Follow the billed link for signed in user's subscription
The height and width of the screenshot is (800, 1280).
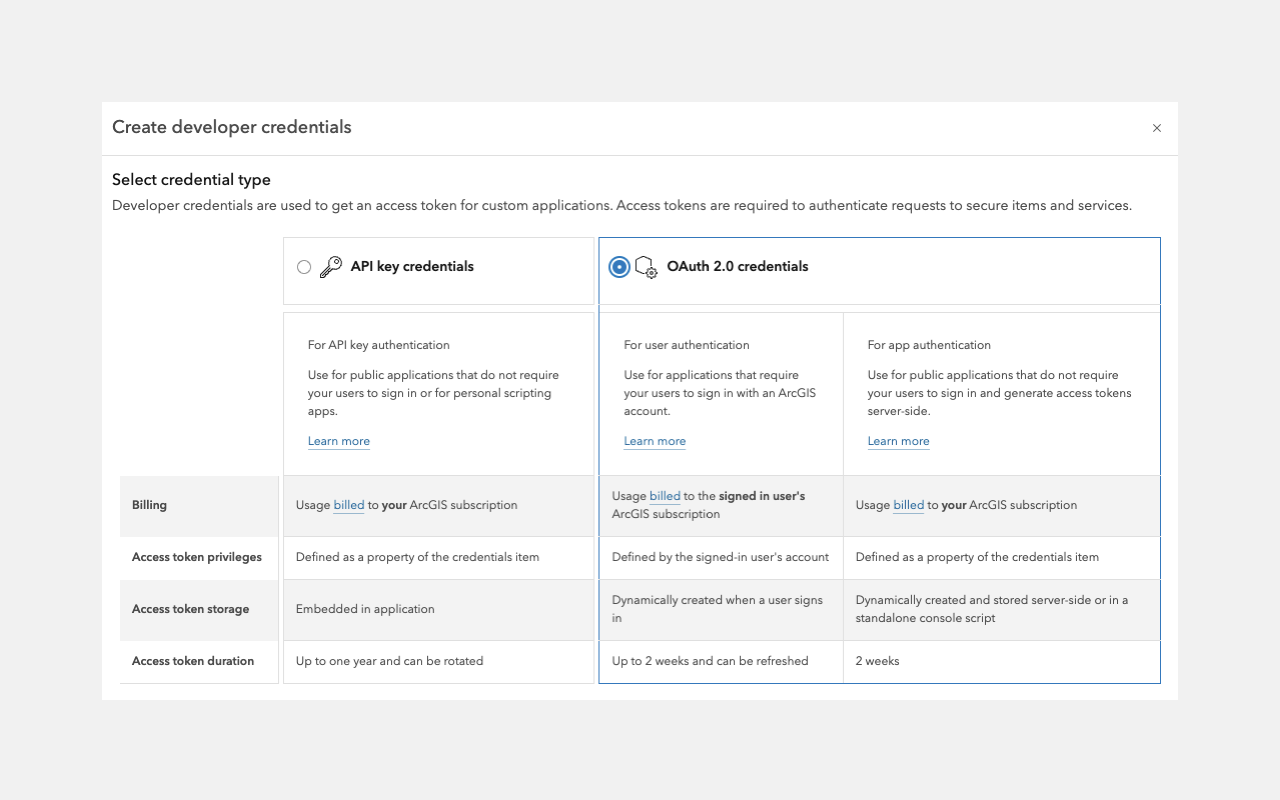point(665,496)
